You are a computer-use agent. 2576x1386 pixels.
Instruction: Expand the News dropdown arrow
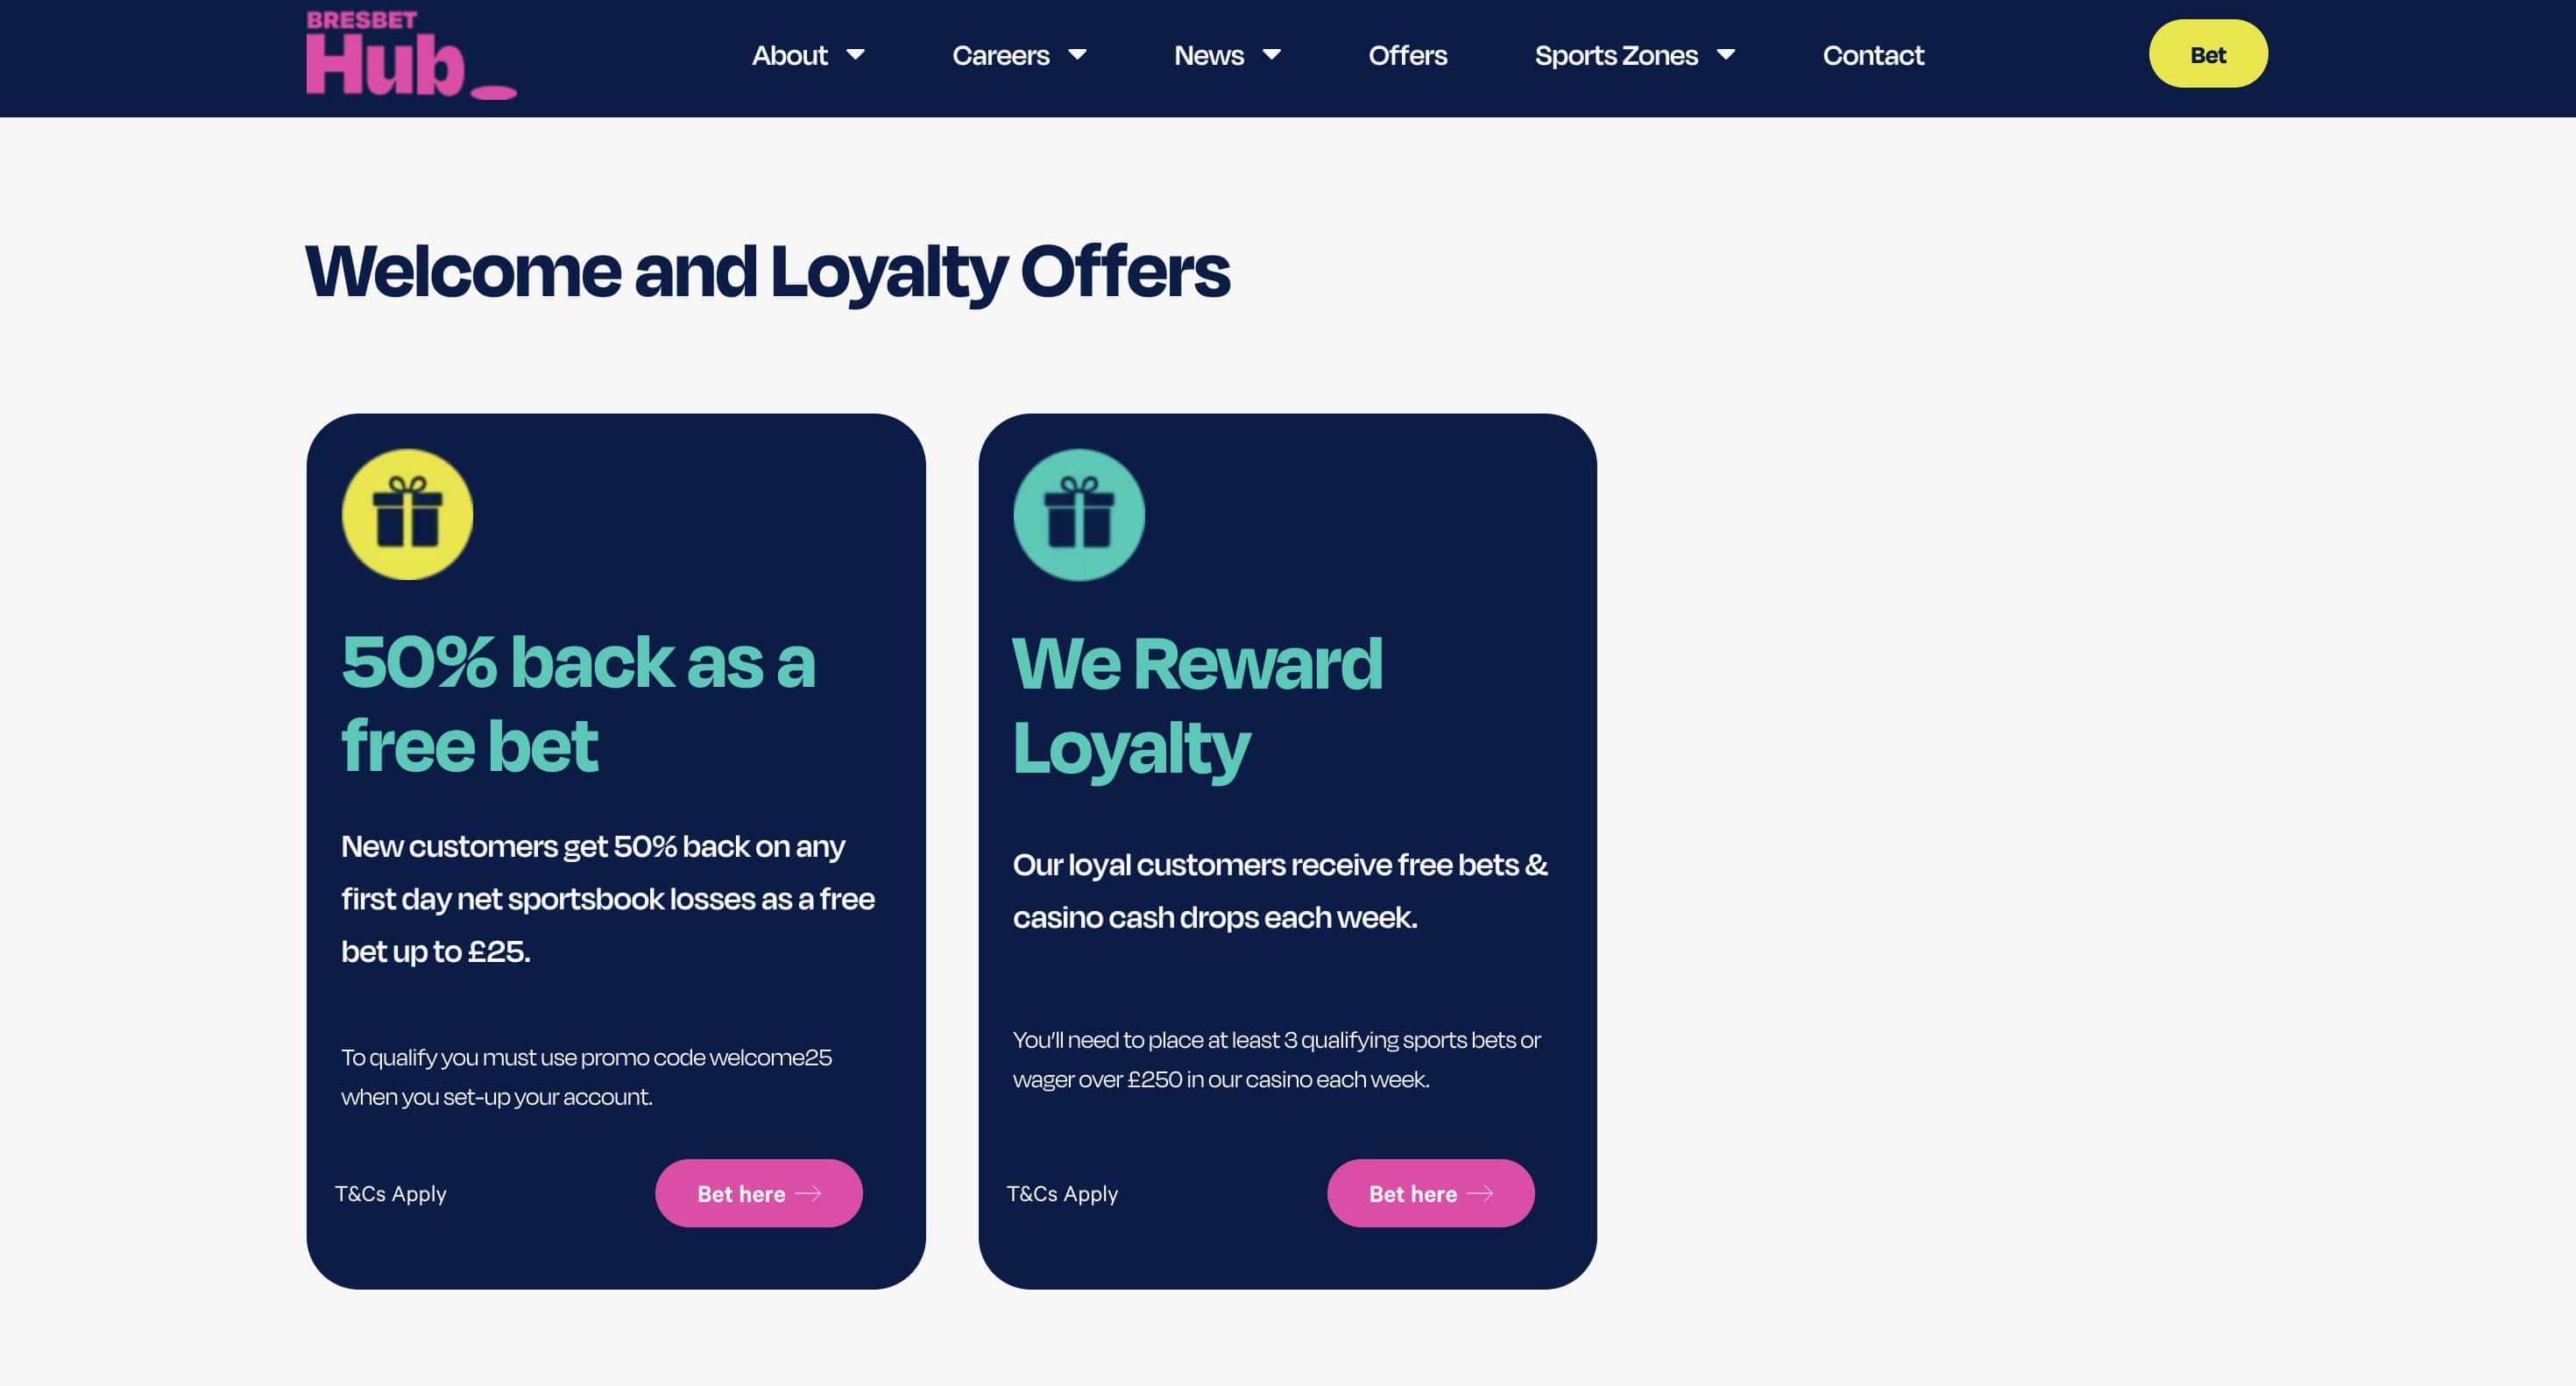tap(1272, 55)
